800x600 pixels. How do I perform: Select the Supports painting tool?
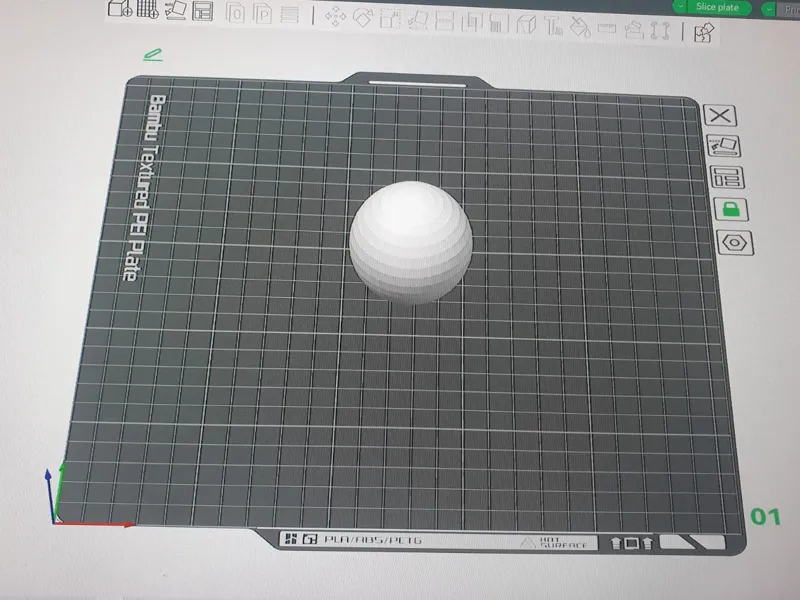[x=498, y=23]
